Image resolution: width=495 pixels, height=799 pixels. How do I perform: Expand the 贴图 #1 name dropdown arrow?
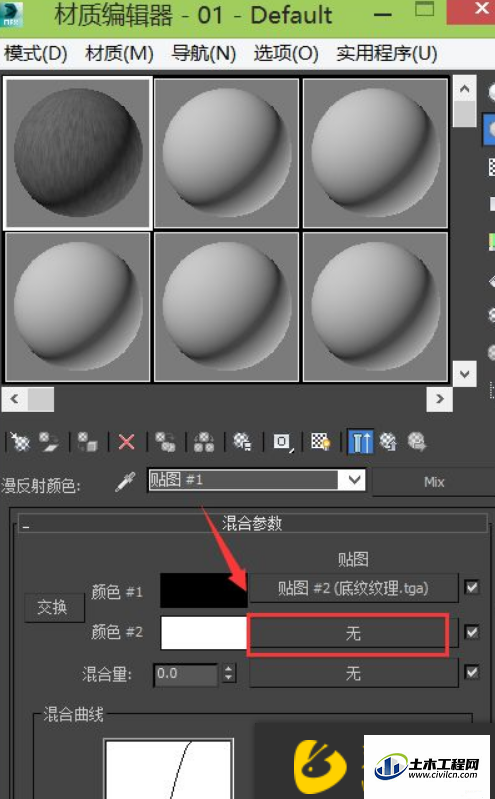click(x=353, y=480)
